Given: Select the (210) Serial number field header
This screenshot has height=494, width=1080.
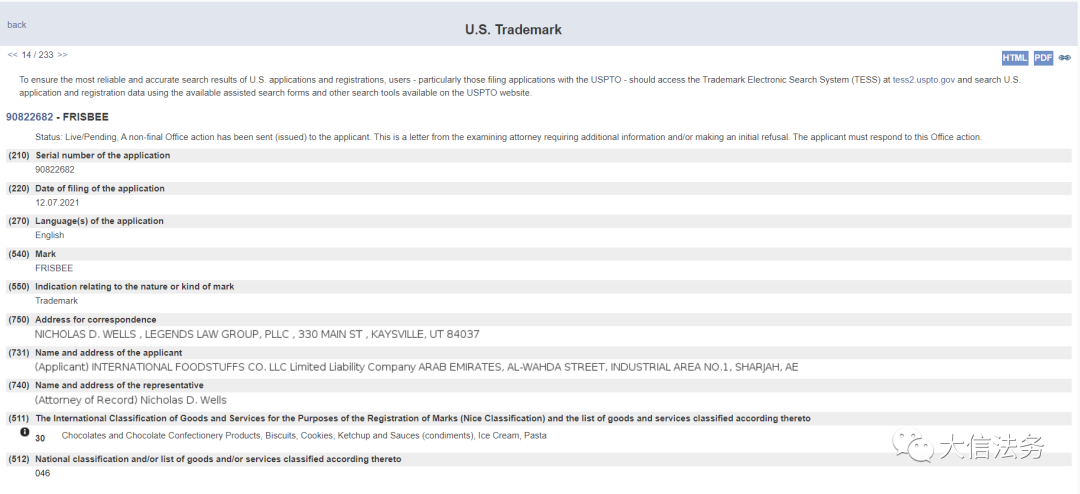Looking at the screenshot, I should pos(102,156).
